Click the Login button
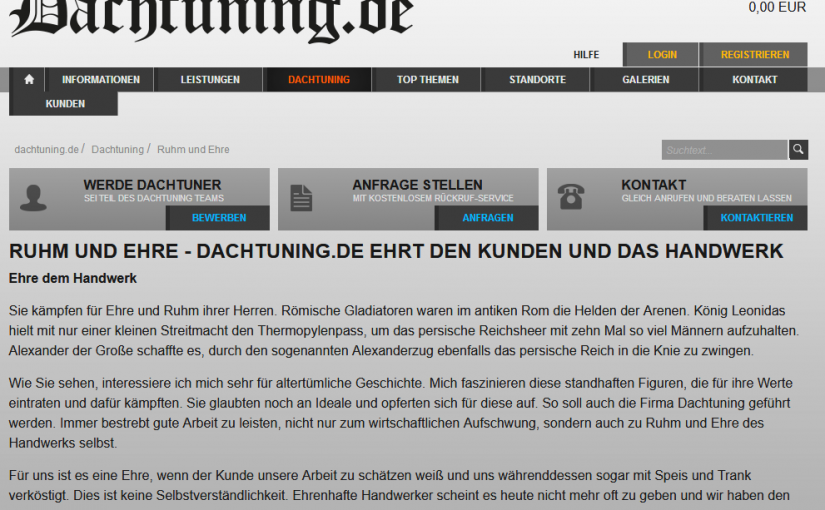This screenshot has height=510, width=825. [661, 55]
